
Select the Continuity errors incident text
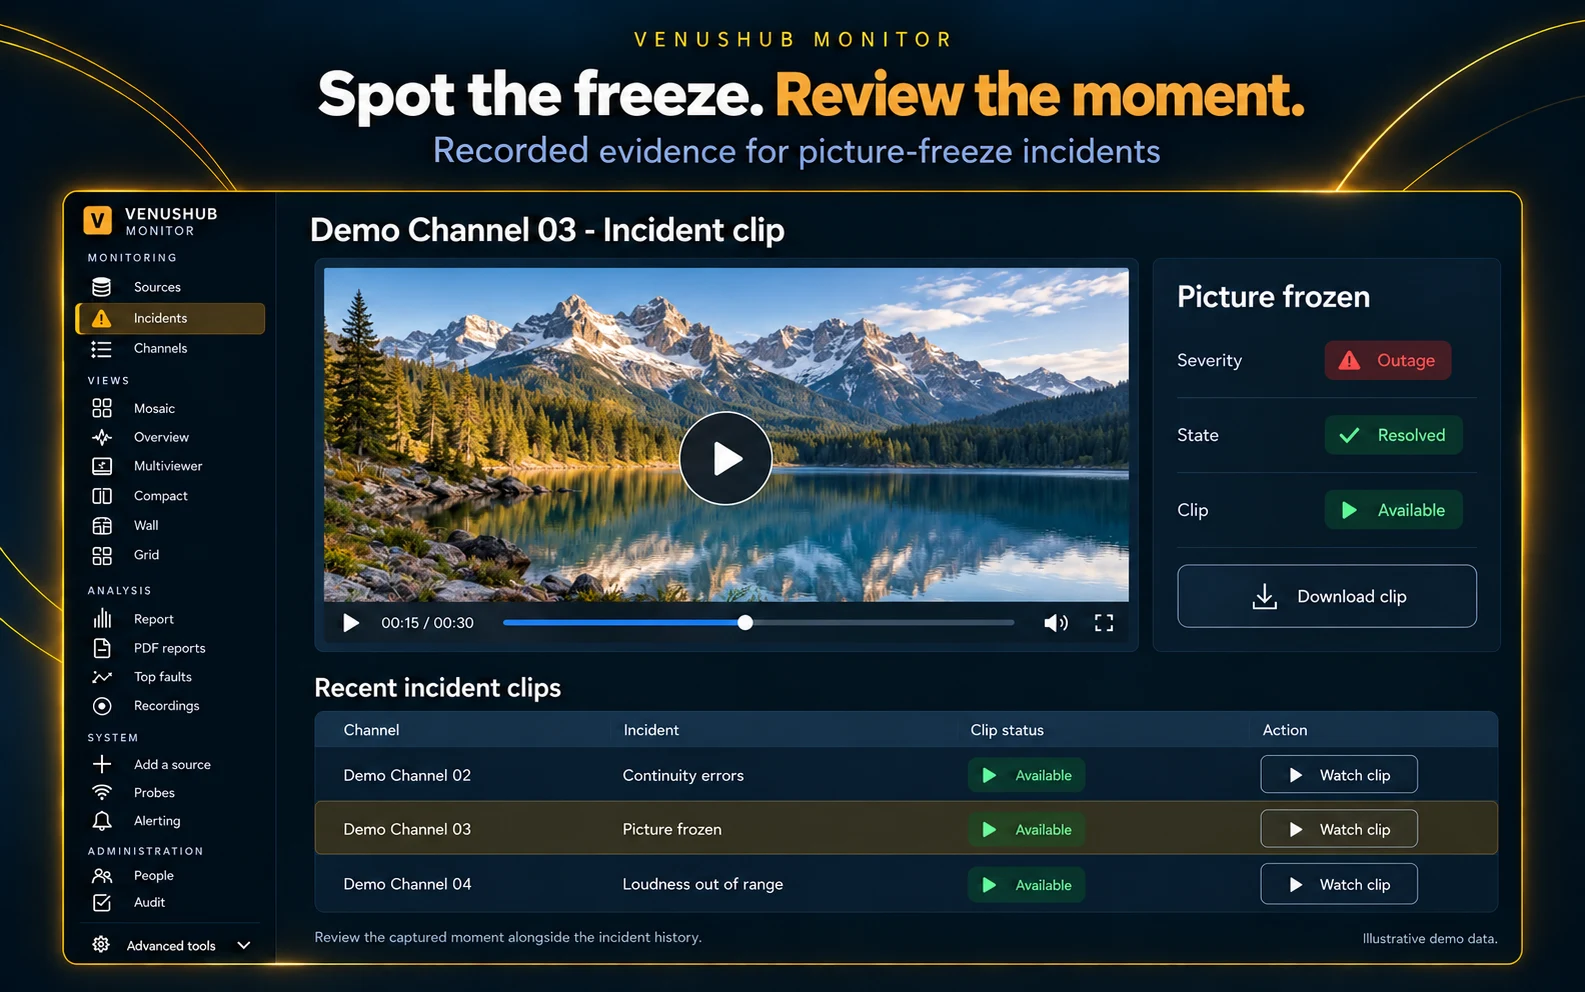click(683, 775)
